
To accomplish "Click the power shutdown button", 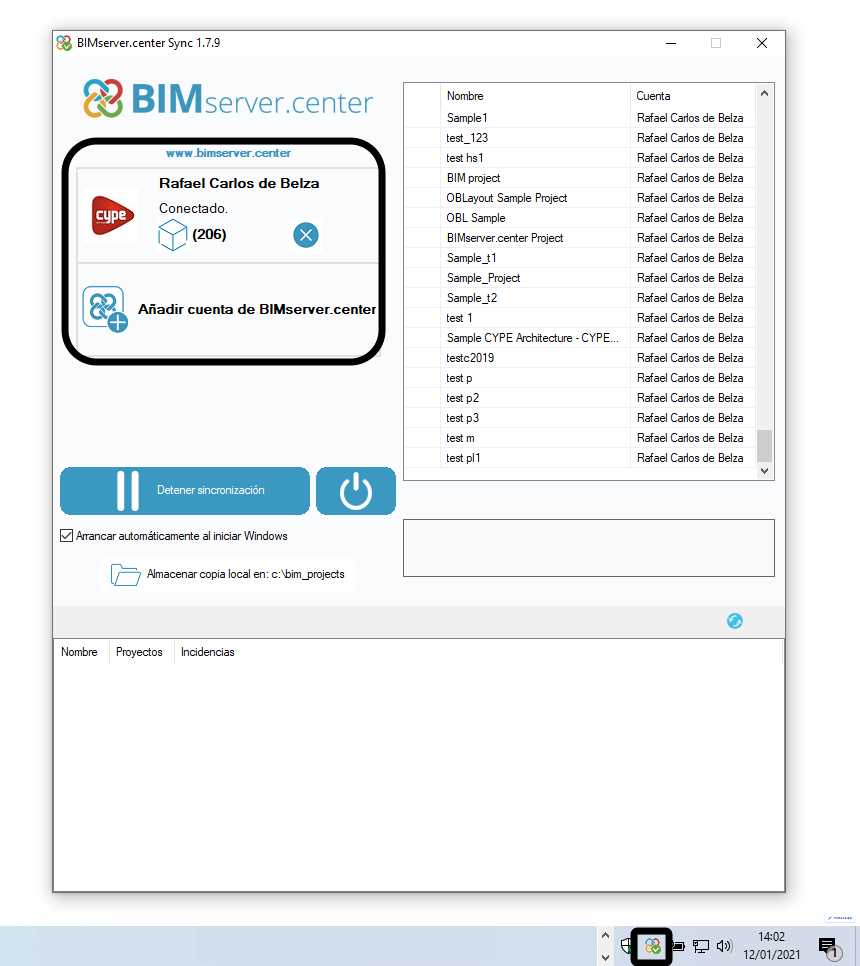I will click(x=356, y=490).
